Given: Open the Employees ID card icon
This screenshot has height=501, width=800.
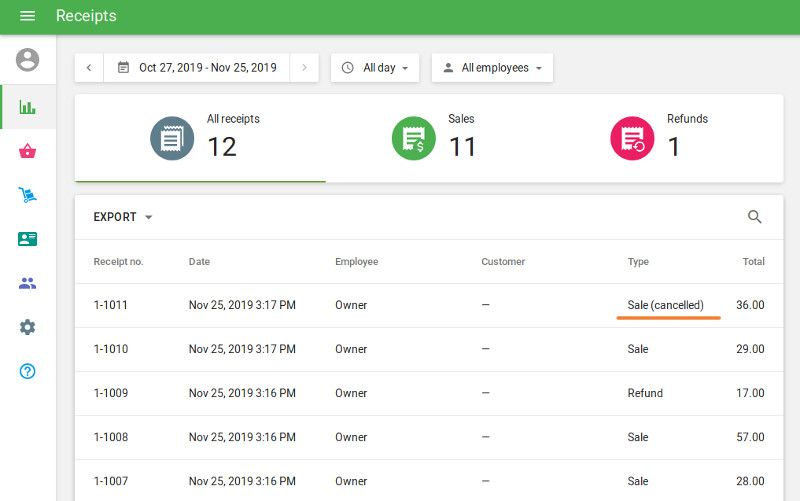Looking at the screenshot, I should 28,239.
